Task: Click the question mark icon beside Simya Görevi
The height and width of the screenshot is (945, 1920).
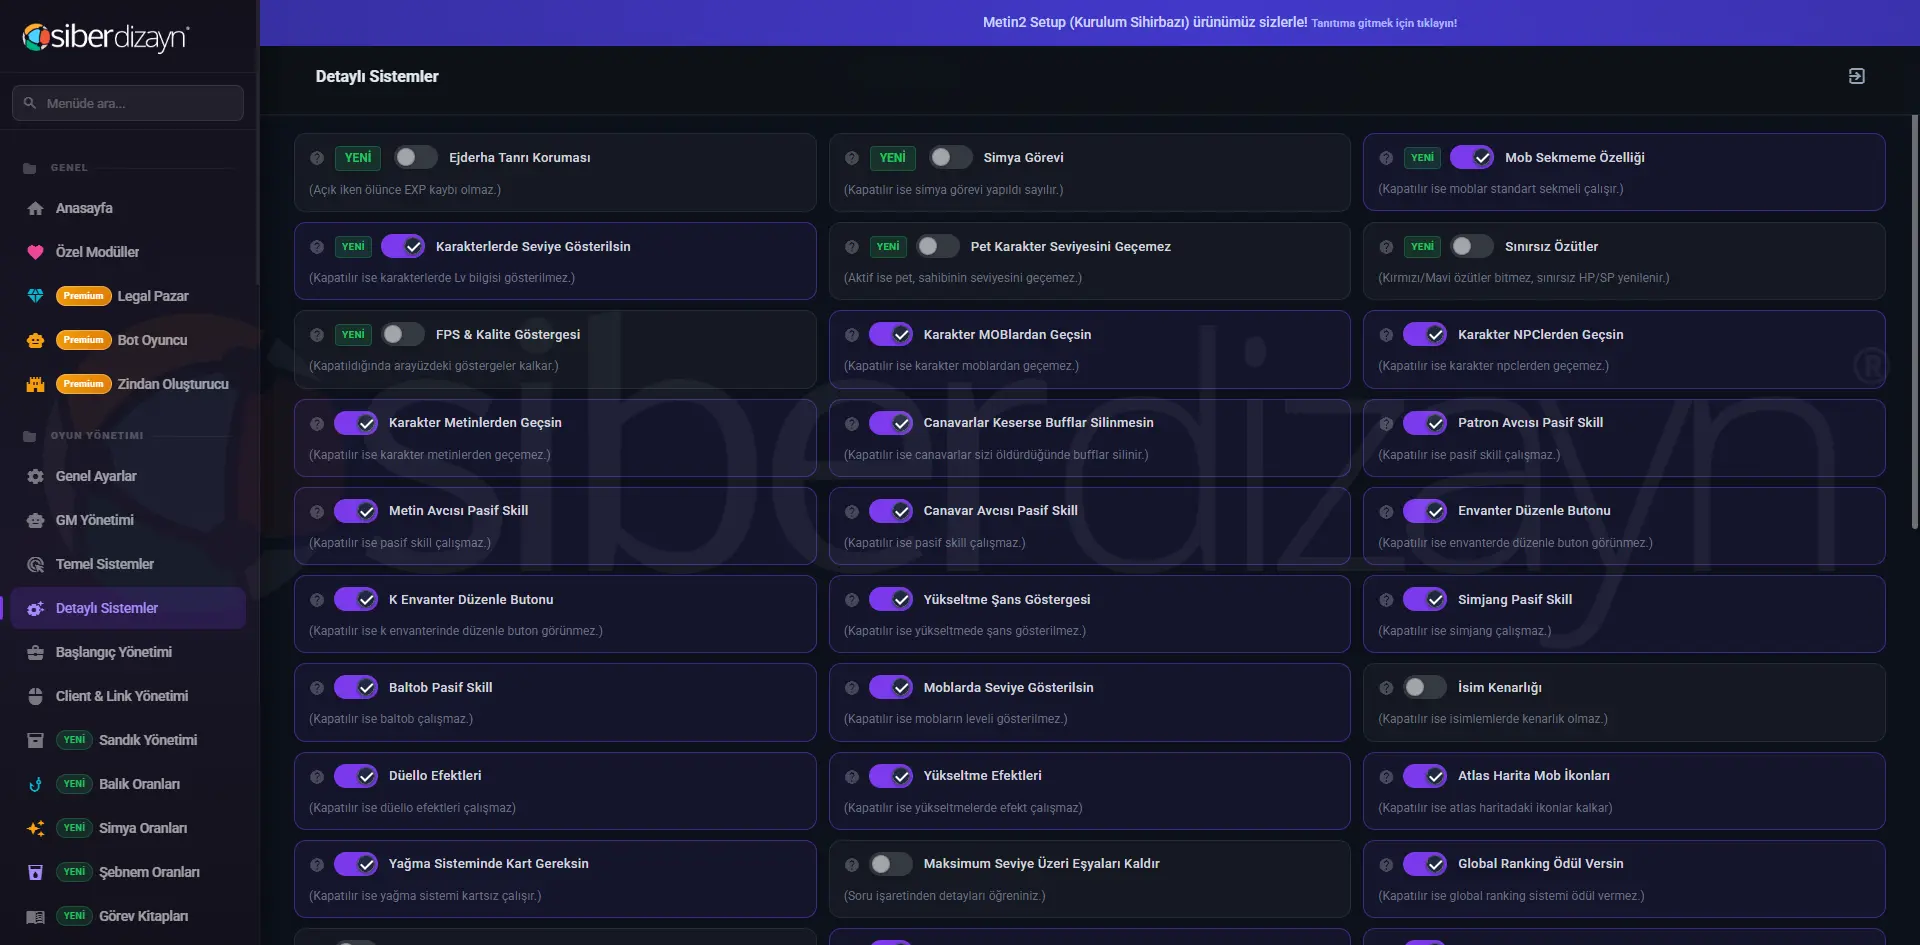Action: pos(852,158)
